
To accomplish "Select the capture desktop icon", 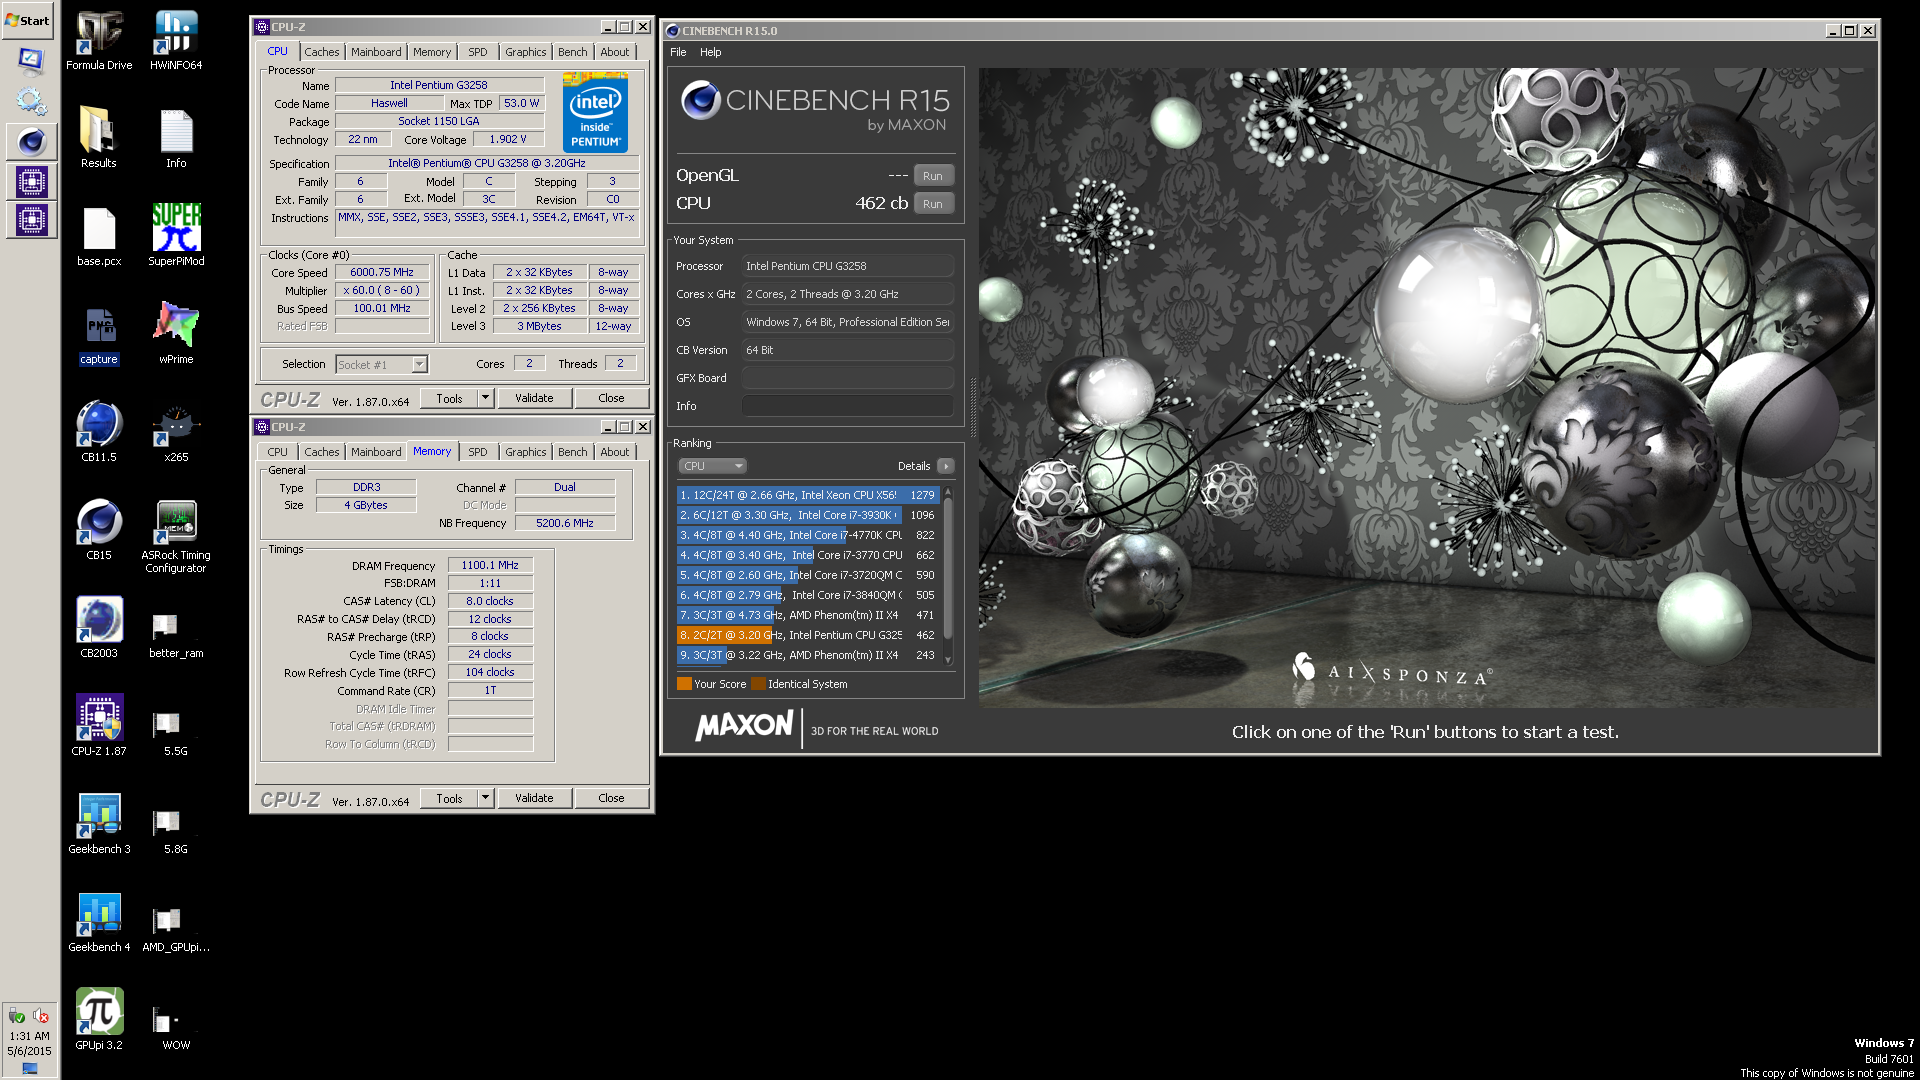I will coord(99,334).
